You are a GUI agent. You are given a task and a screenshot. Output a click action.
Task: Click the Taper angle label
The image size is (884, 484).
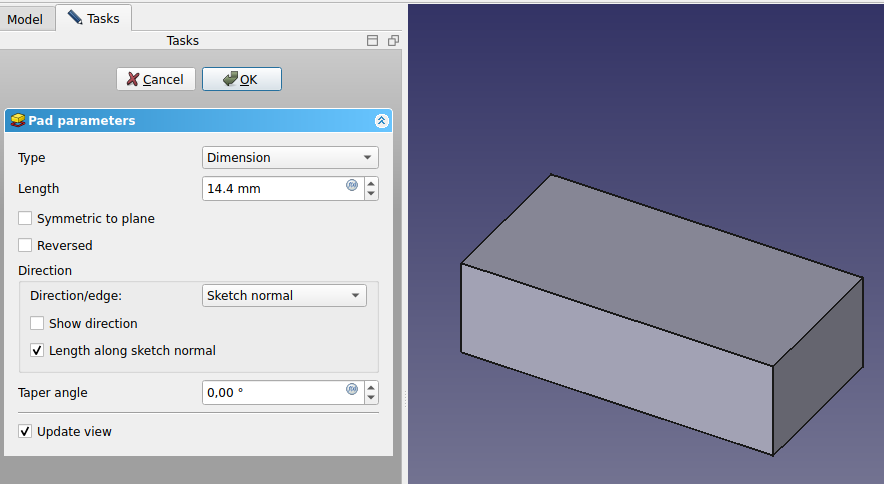tap(52, 393)
